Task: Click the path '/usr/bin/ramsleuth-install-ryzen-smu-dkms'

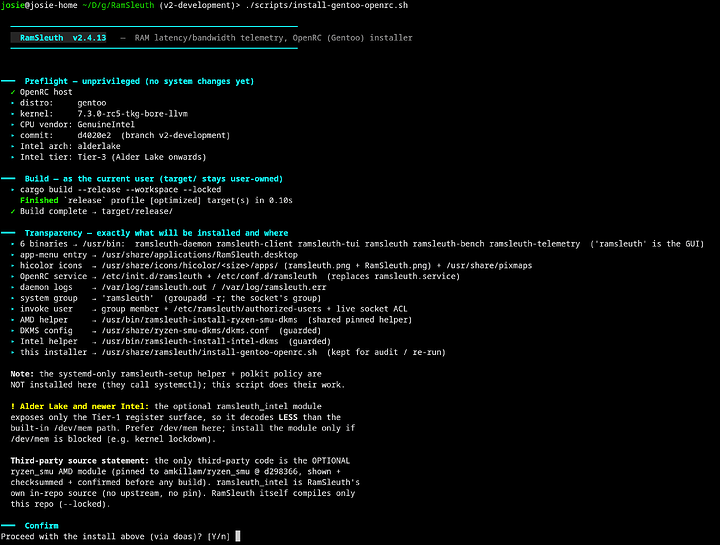Action: coord(200,320)
